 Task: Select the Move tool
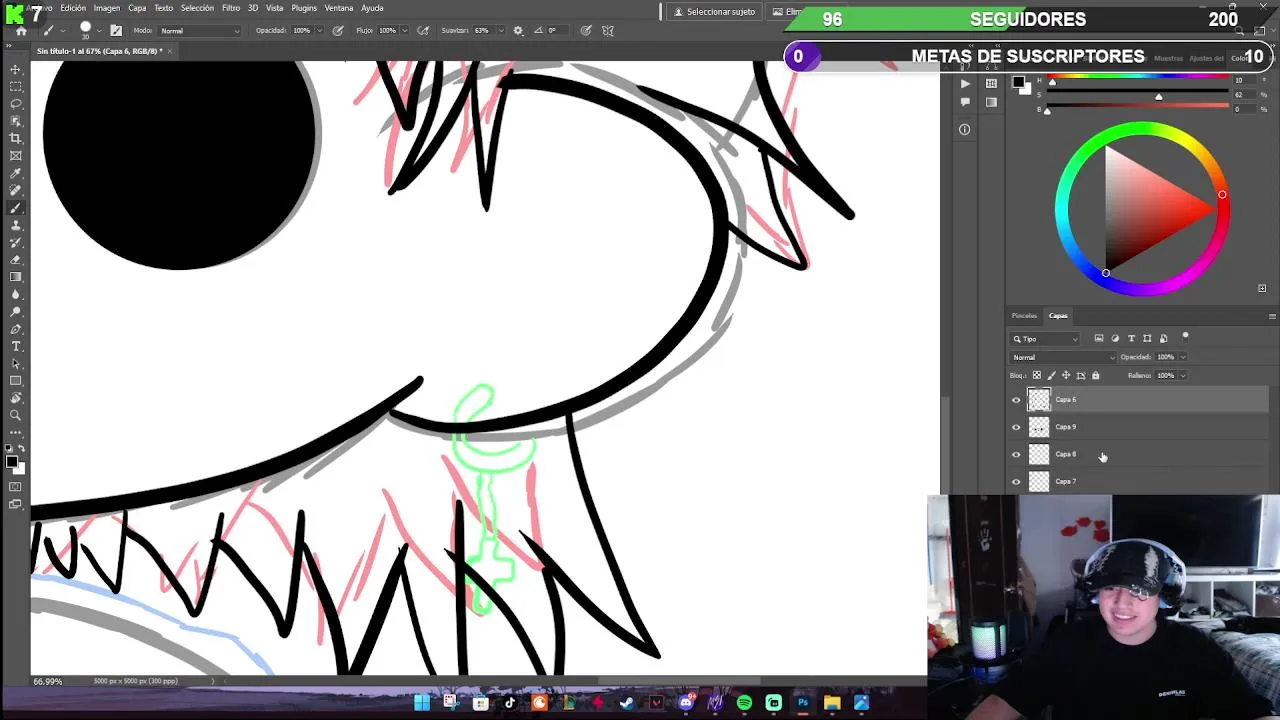click(15, 69)
